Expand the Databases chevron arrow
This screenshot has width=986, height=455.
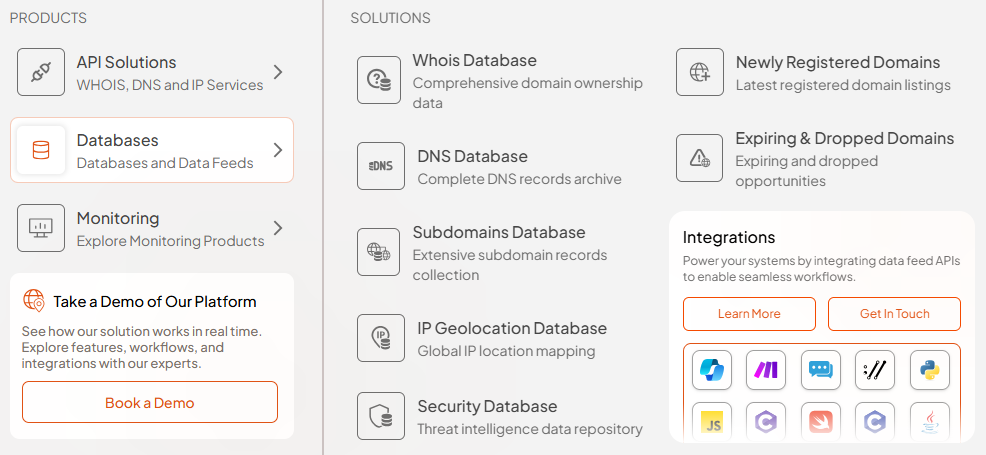[x=278, y=150]
